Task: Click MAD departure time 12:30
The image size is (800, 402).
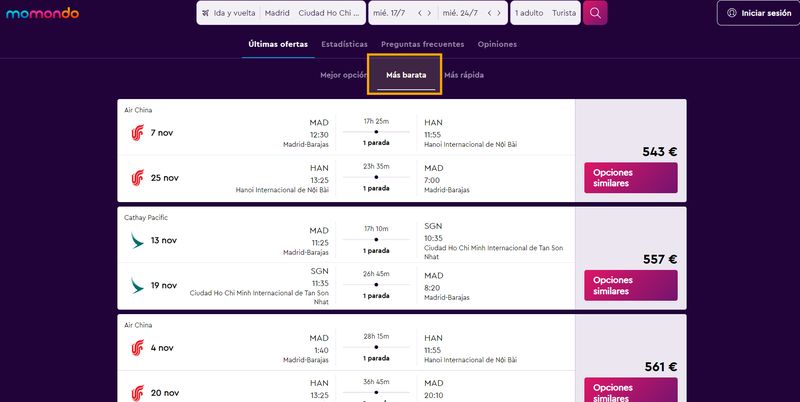Action: pos(319,135)
